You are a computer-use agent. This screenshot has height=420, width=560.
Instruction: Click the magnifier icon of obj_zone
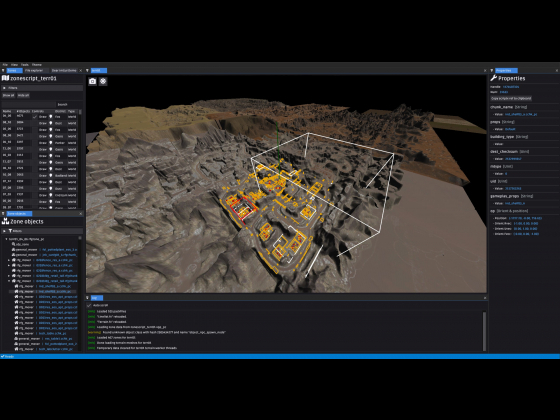point(14,244)
